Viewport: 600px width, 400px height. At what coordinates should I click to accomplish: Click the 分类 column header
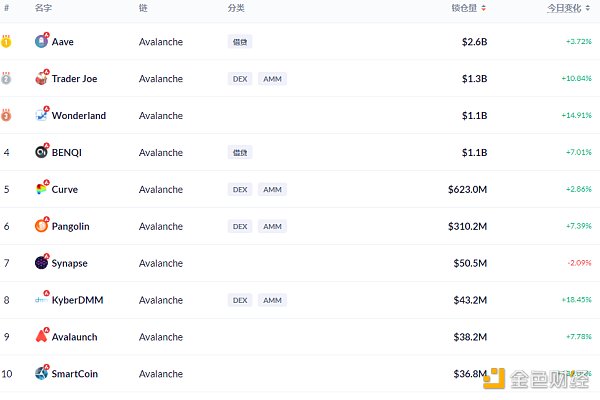point(236,8)
